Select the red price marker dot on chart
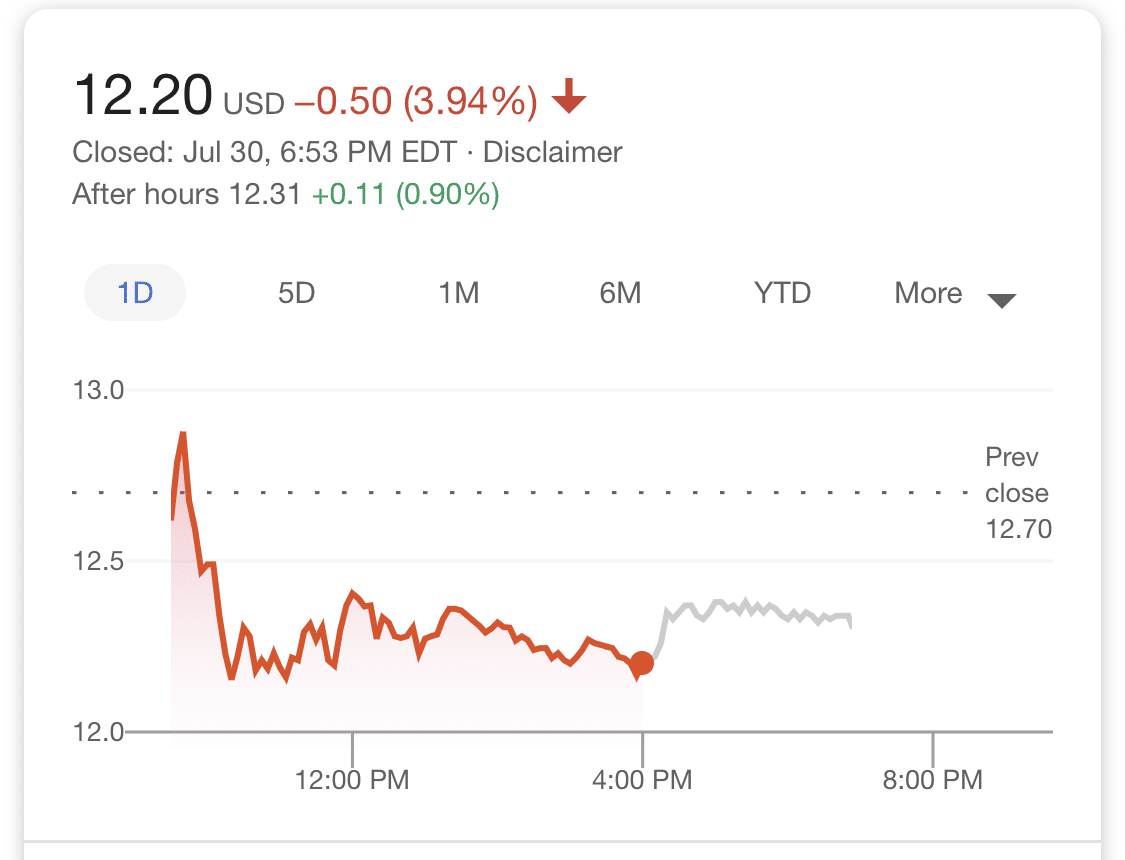 (640, 662)
